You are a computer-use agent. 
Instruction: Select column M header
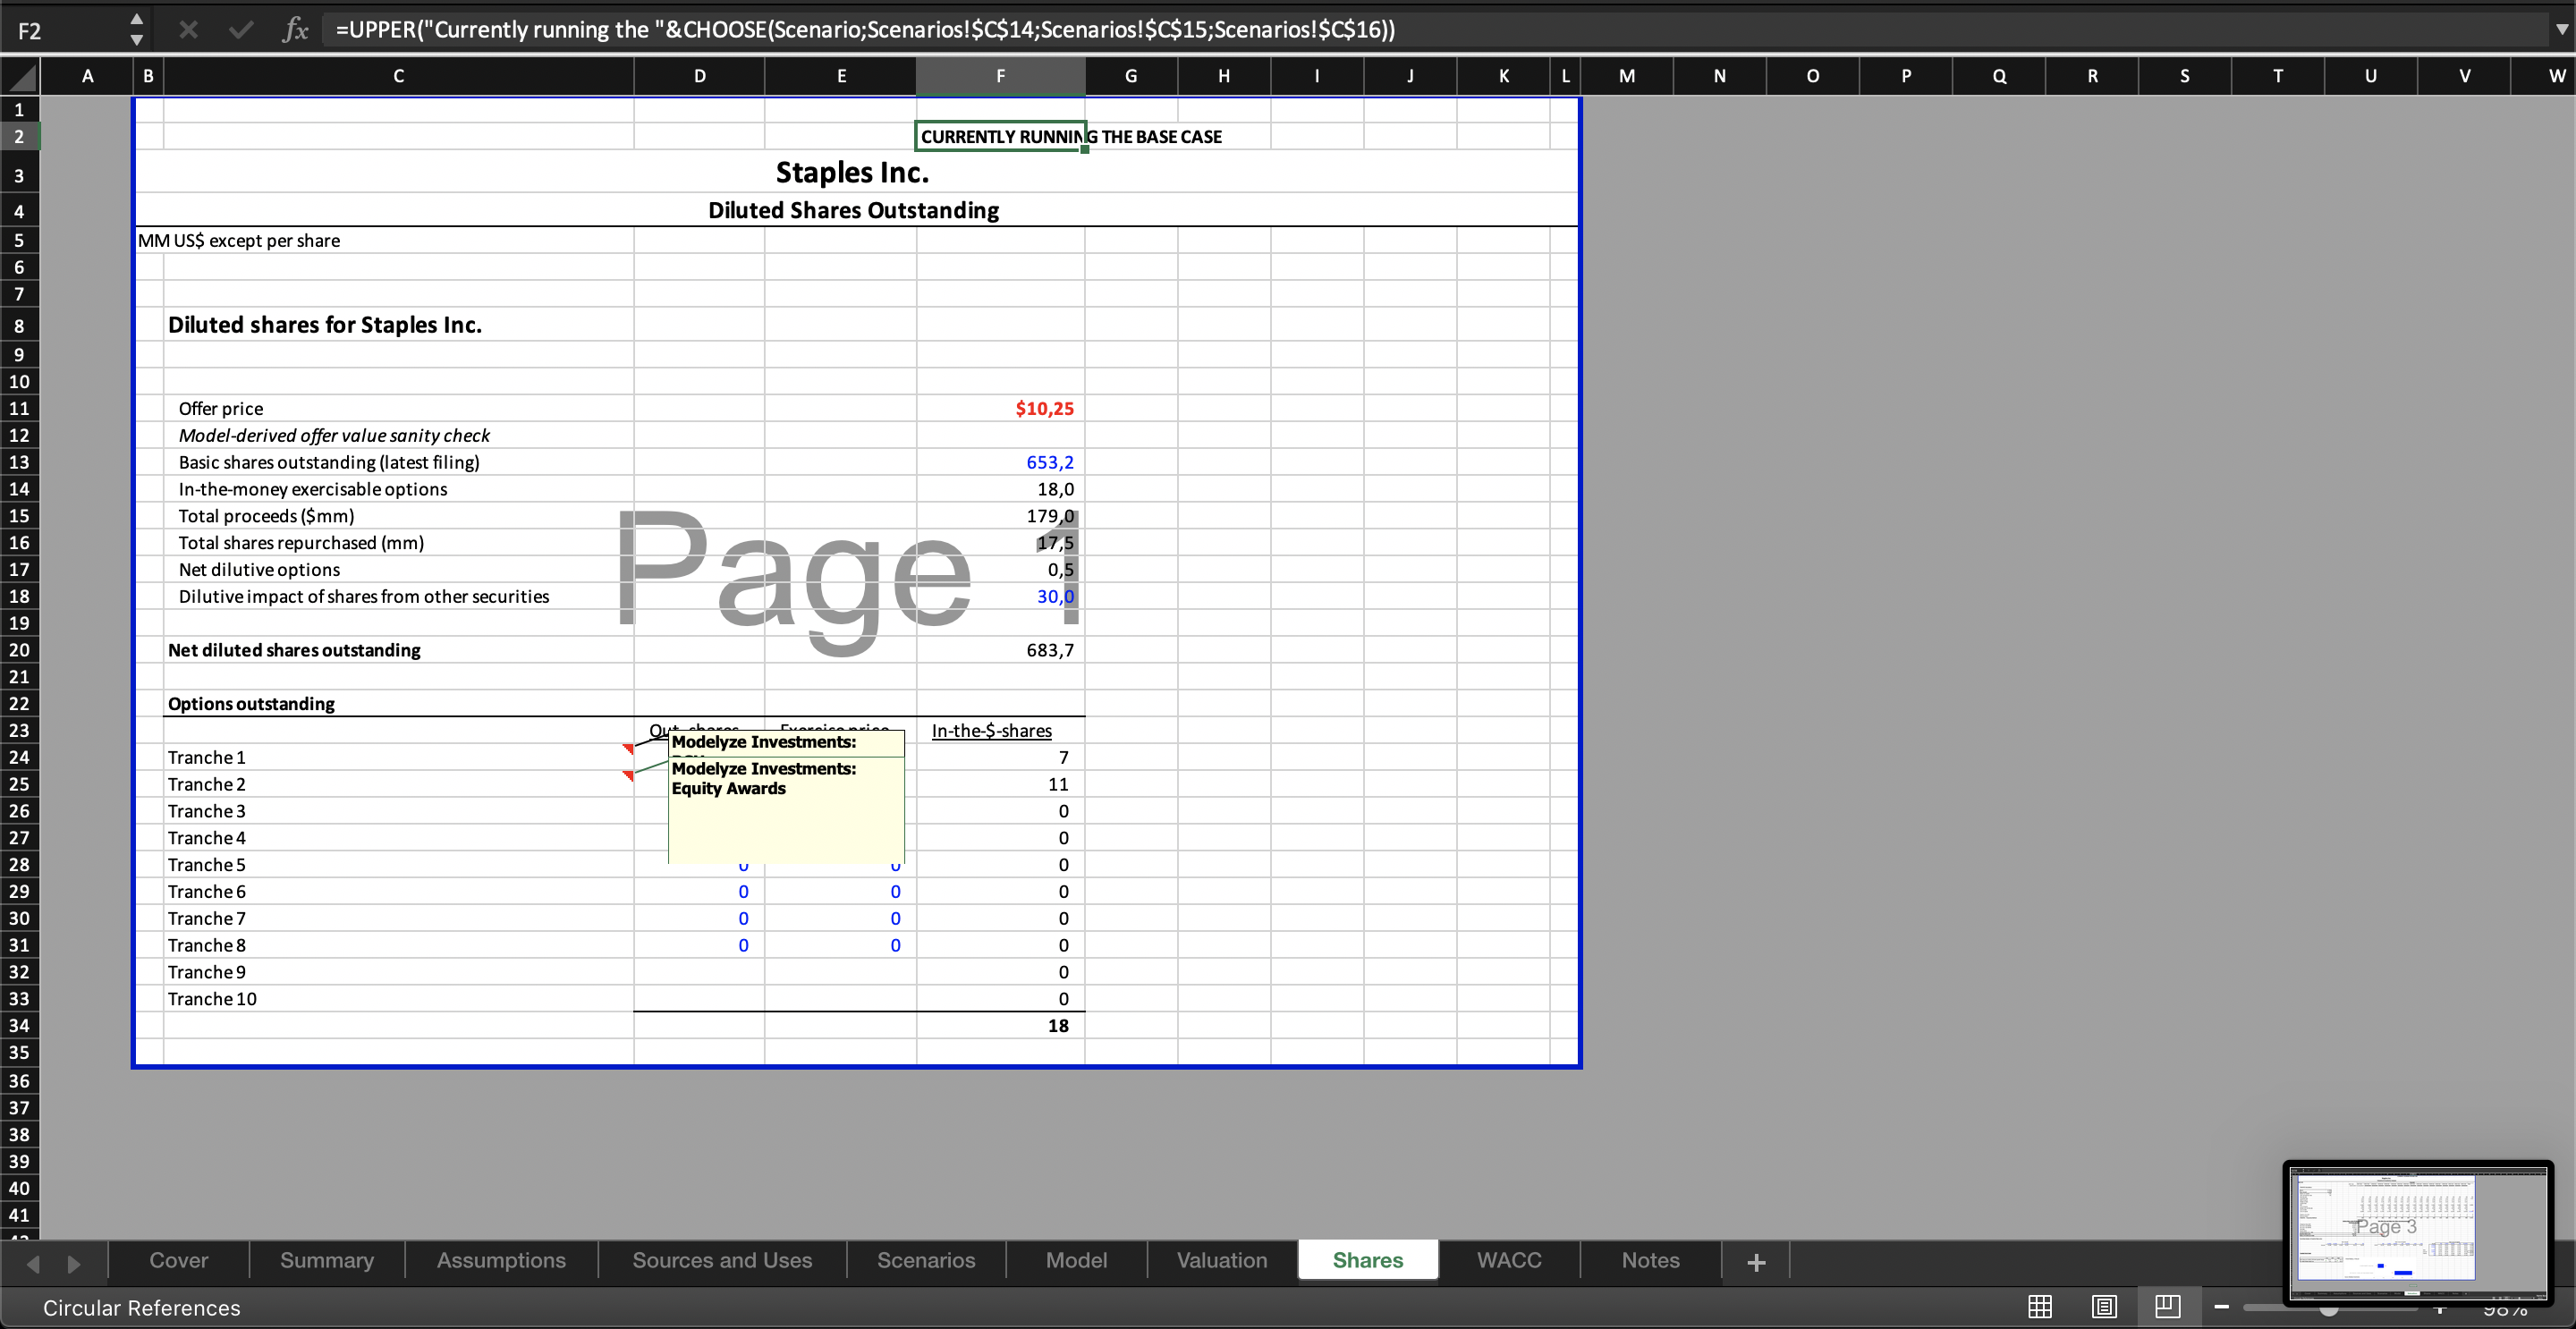tap(1626, 76)
